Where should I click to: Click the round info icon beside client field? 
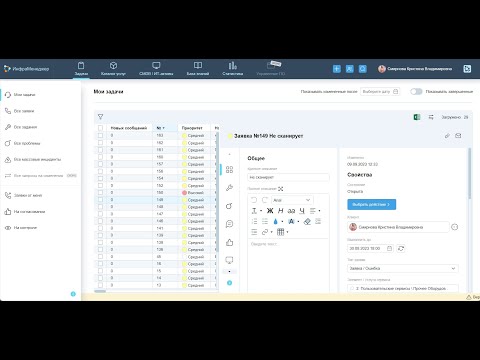coord(454,227)
